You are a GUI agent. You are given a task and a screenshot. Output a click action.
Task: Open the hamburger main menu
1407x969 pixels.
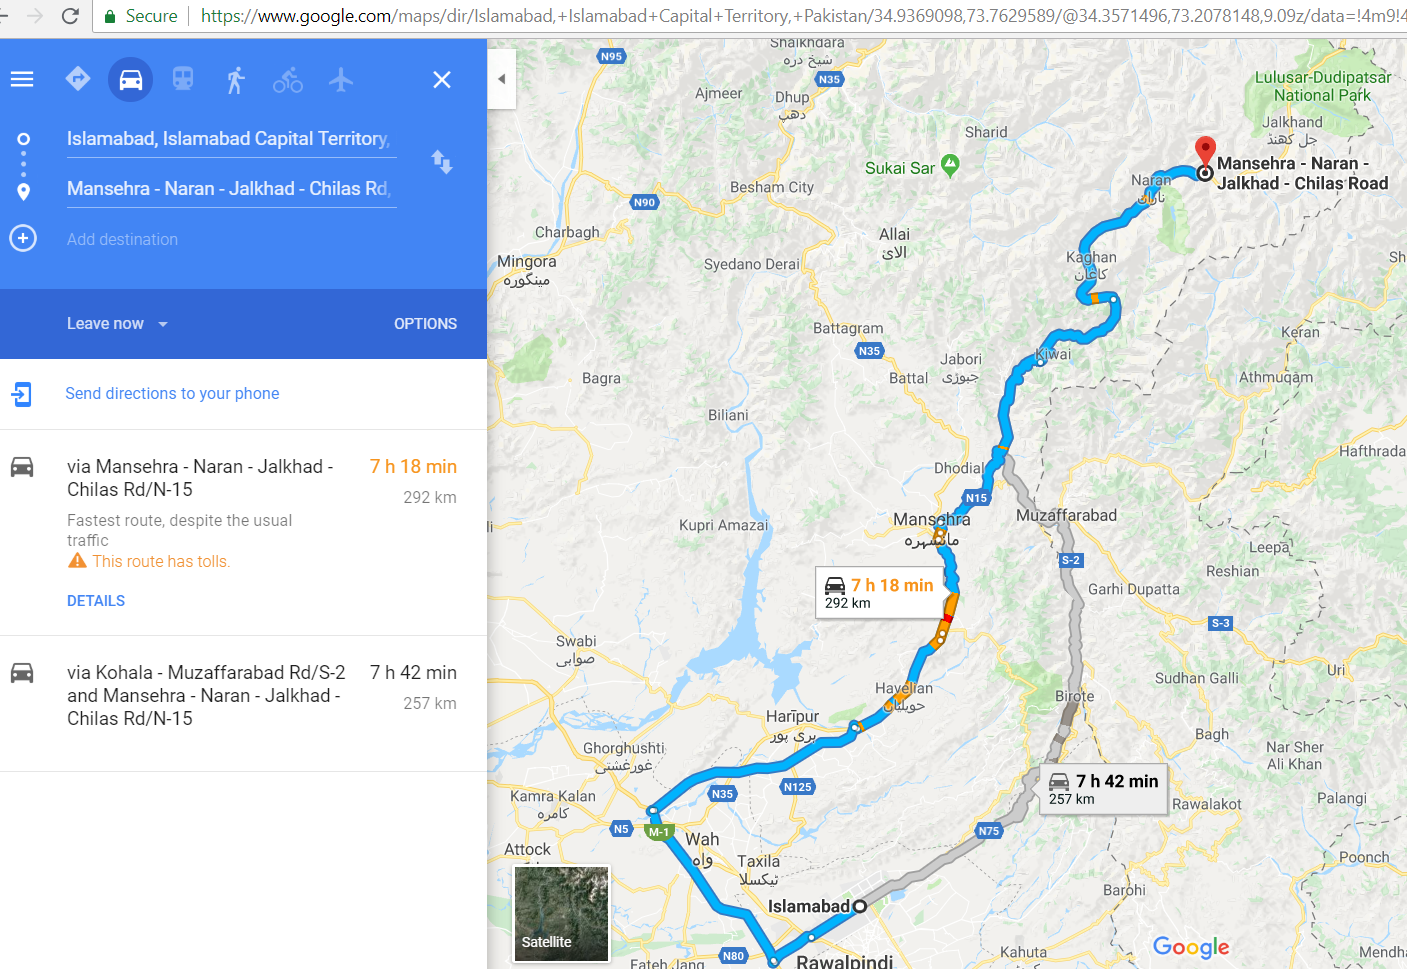click(x=22, y=79)
